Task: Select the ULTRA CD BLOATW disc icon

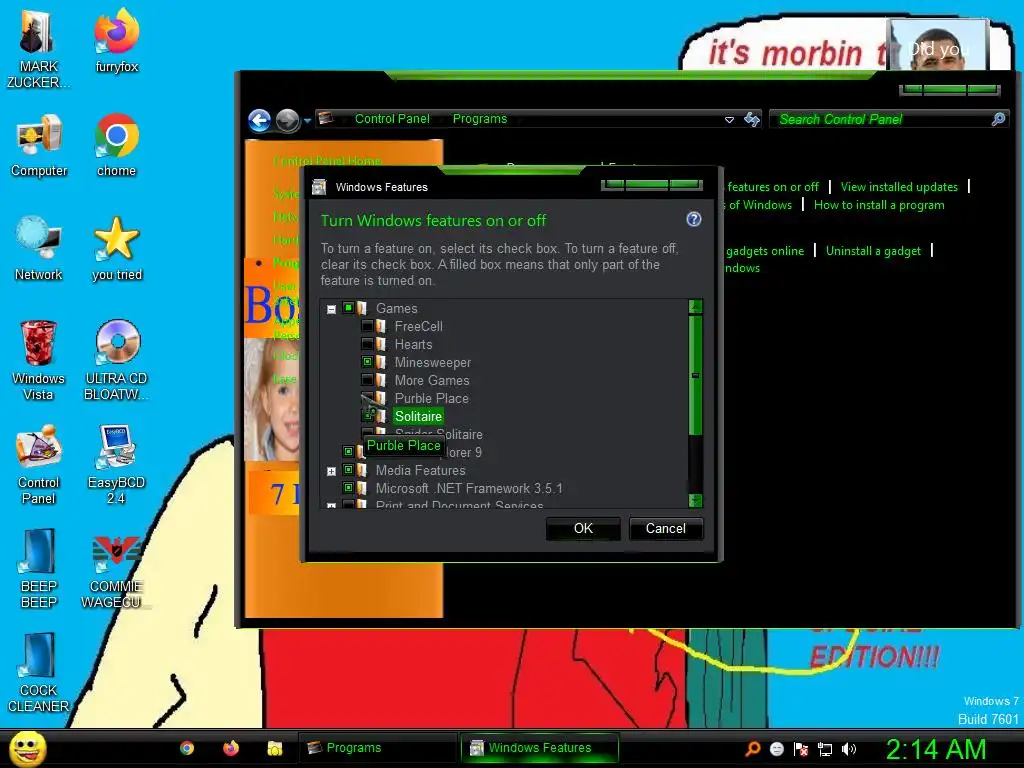Action: tap(116, 361)
